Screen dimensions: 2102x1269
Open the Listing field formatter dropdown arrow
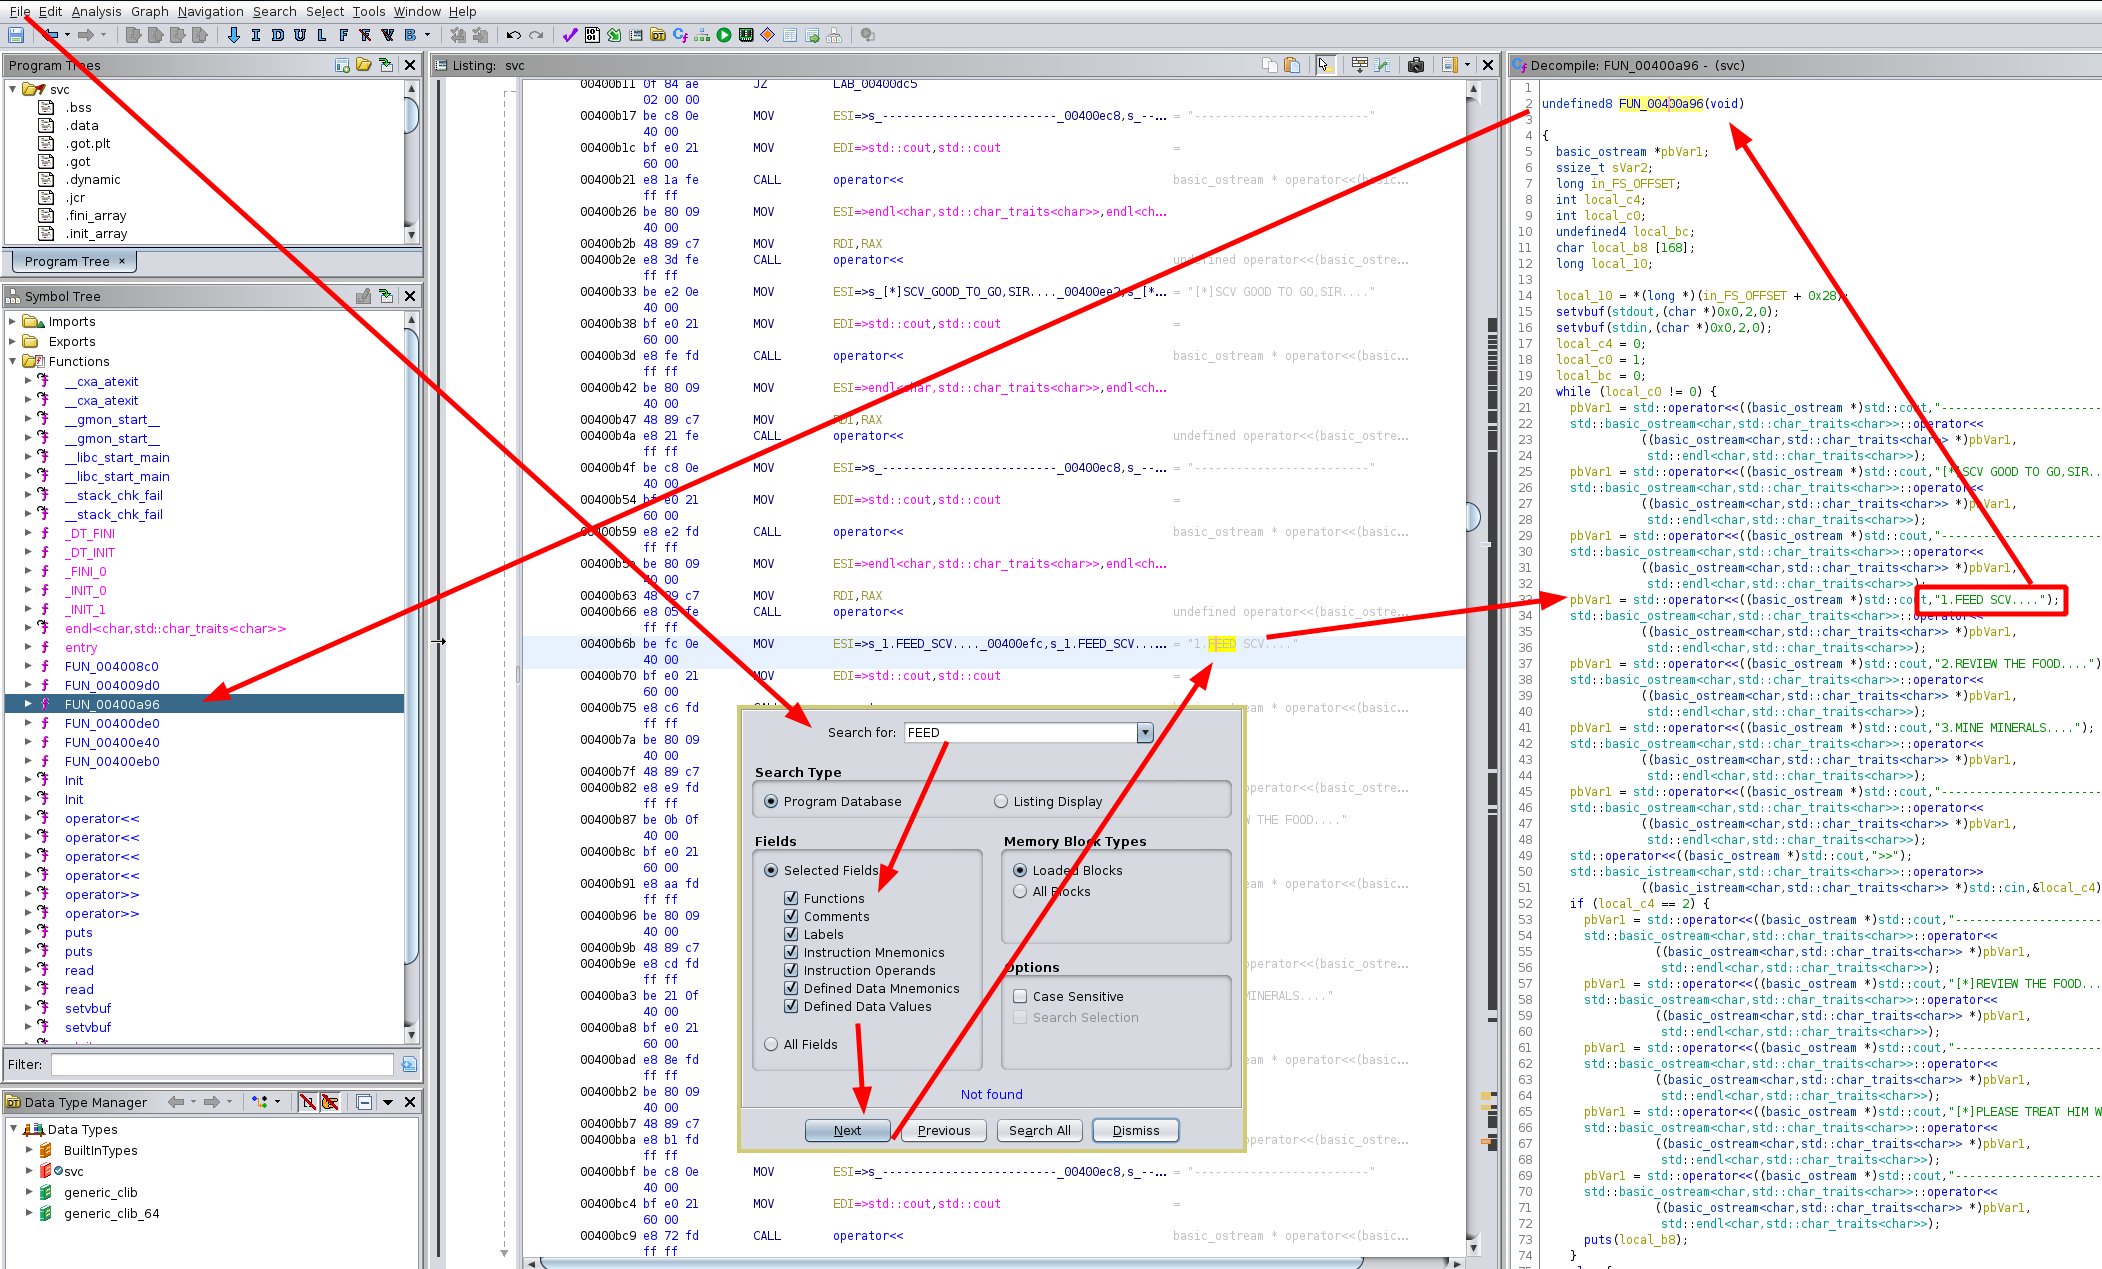(1467, 65)
